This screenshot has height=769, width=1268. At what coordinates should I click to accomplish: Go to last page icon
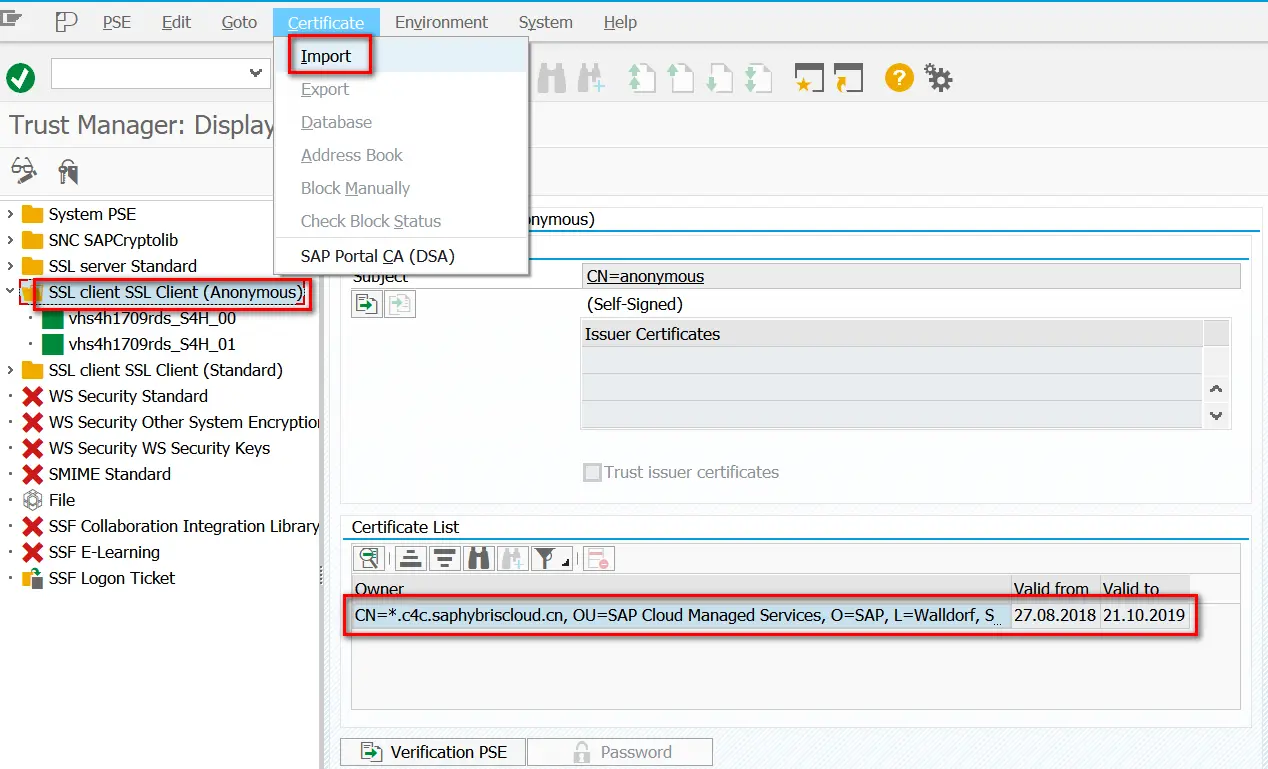click(x=758, y=78)
